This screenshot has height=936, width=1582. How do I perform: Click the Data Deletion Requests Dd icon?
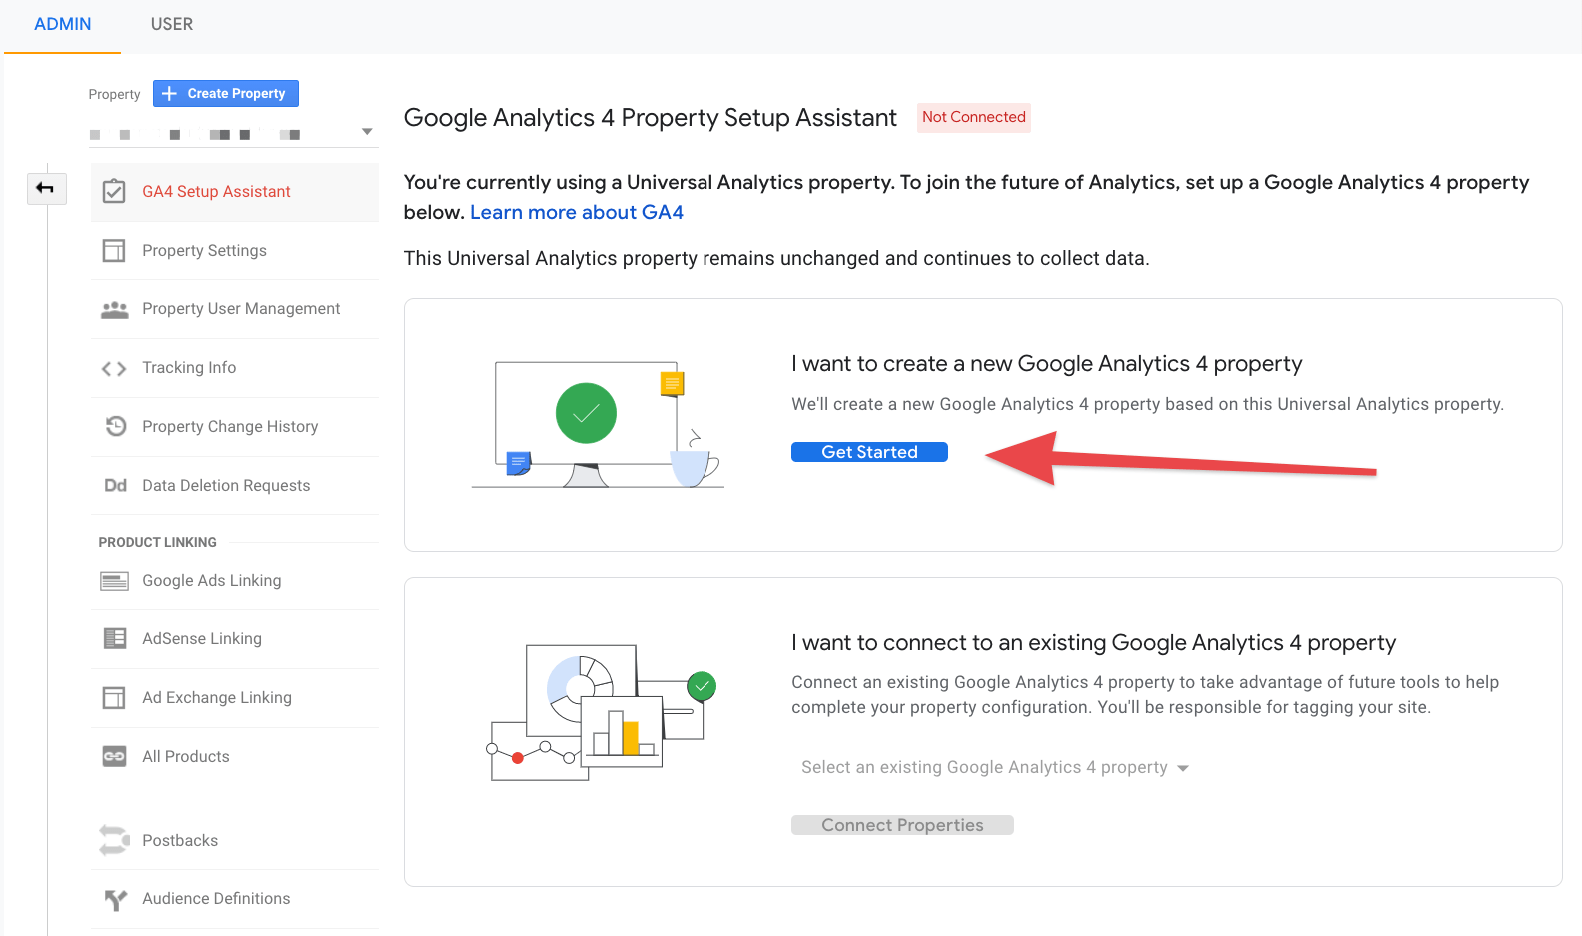(116, 485)
